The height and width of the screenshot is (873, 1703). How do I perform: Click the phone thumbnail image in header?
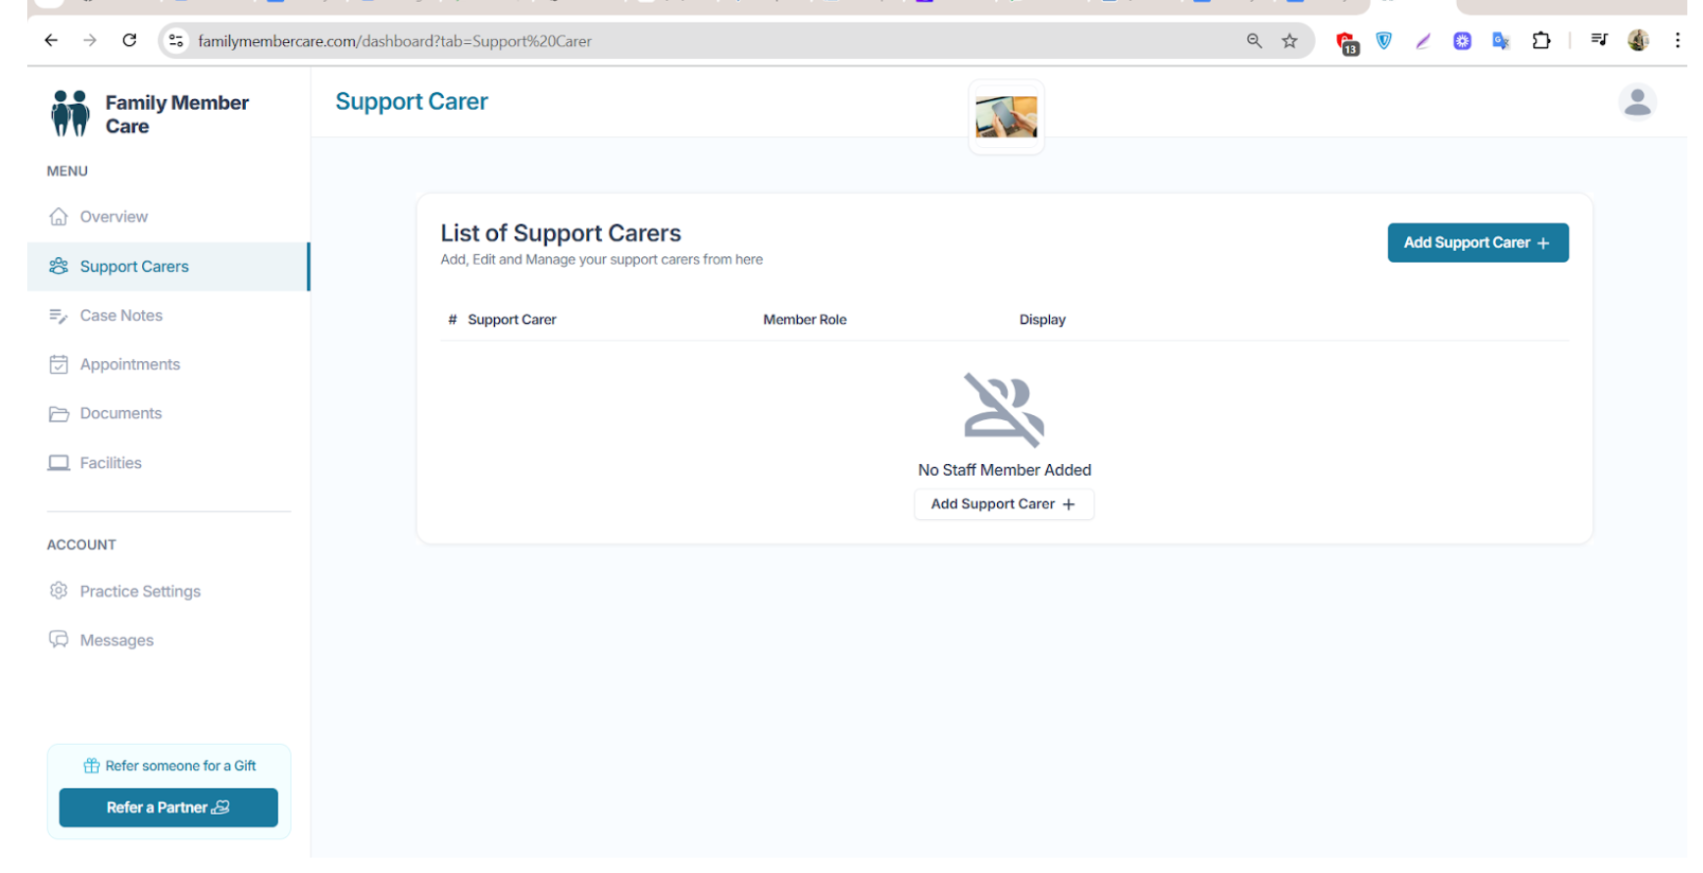(1006, 117)
